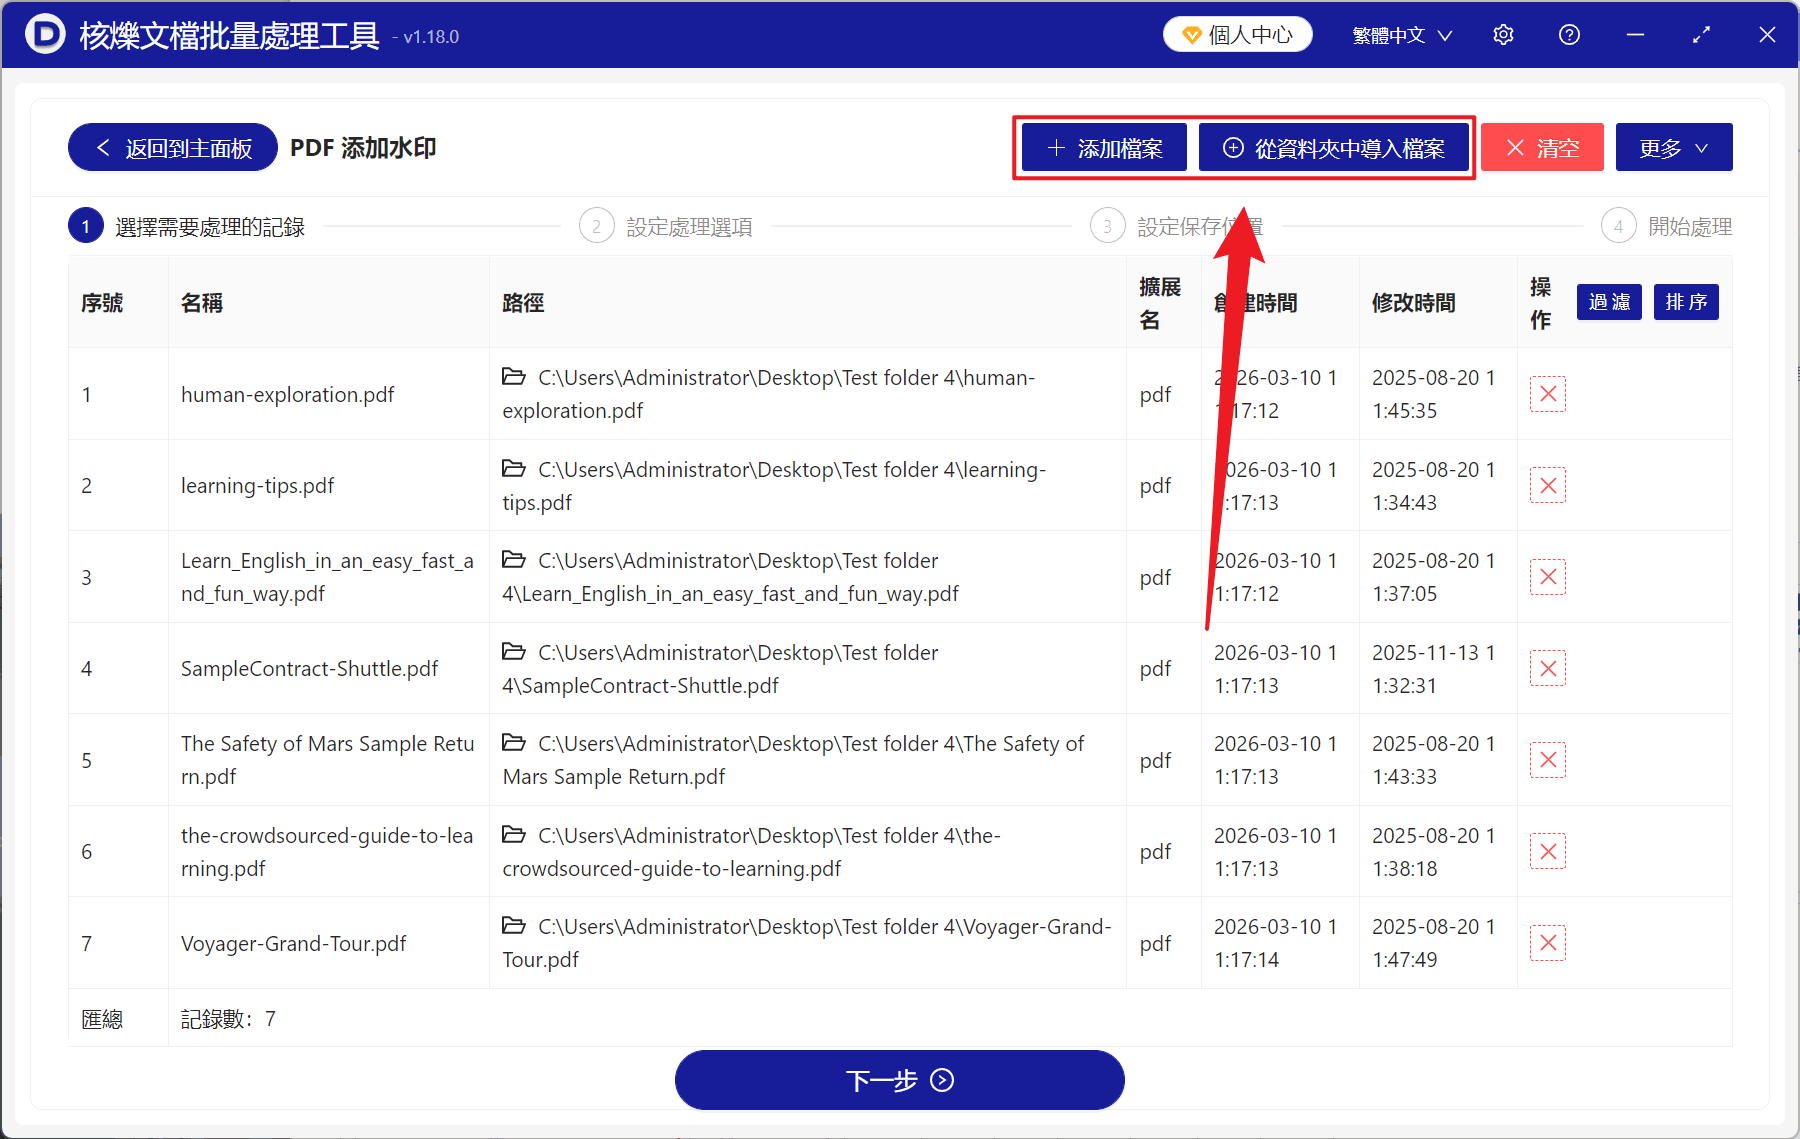Click 從資料夾中導入檔案 to import a folder
The image size is (1800, 1139).
point(1335,147)
